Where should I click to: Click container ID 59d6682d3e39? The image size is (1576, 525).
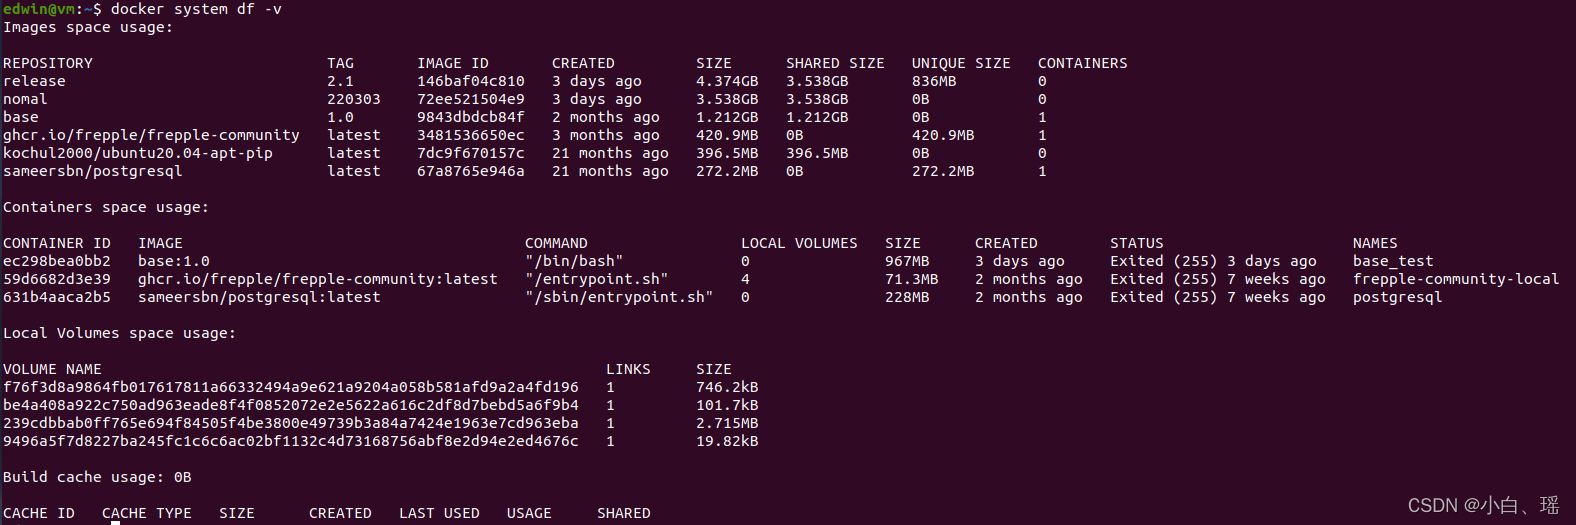click(x=57, y=279)
